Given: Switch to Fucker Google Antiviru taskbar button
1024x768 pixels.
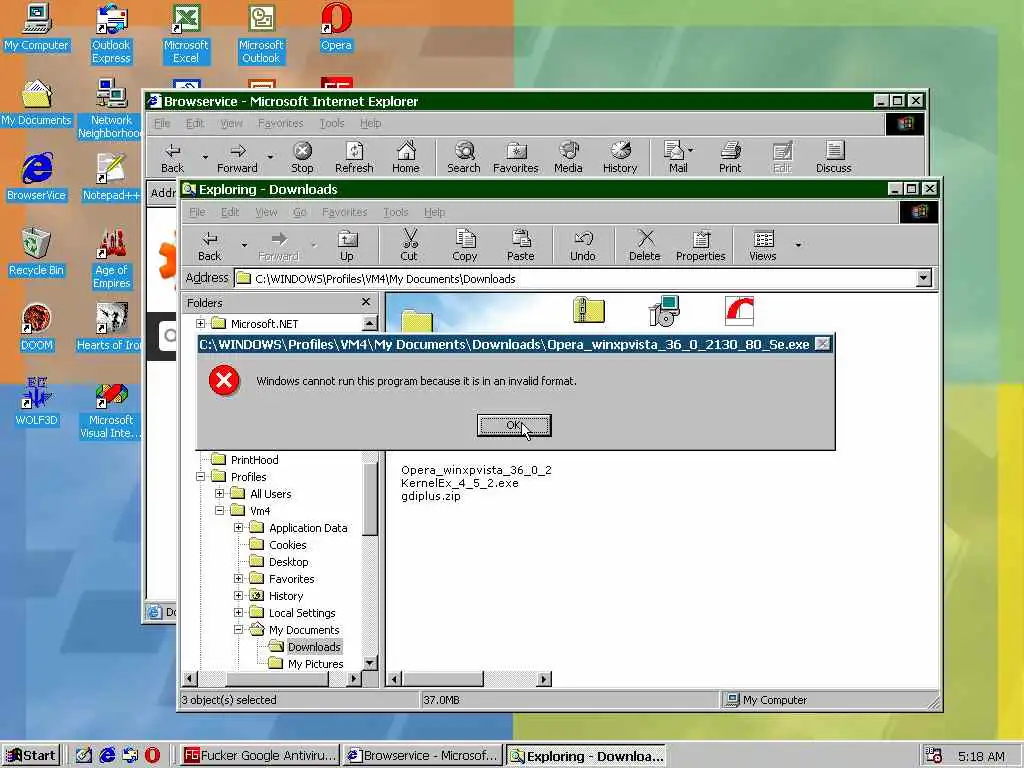Looking at the screenshot, I should pos(260,756).
